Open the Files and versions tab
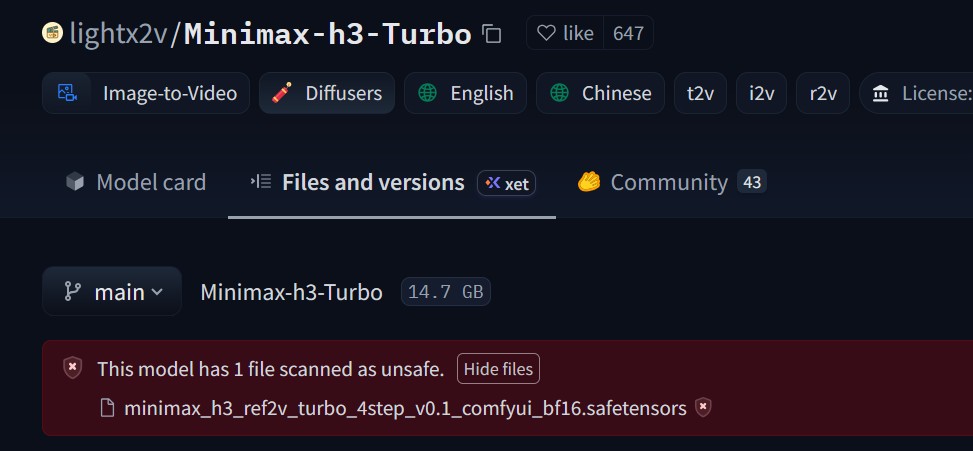The image size is (973, 451). 392,182
